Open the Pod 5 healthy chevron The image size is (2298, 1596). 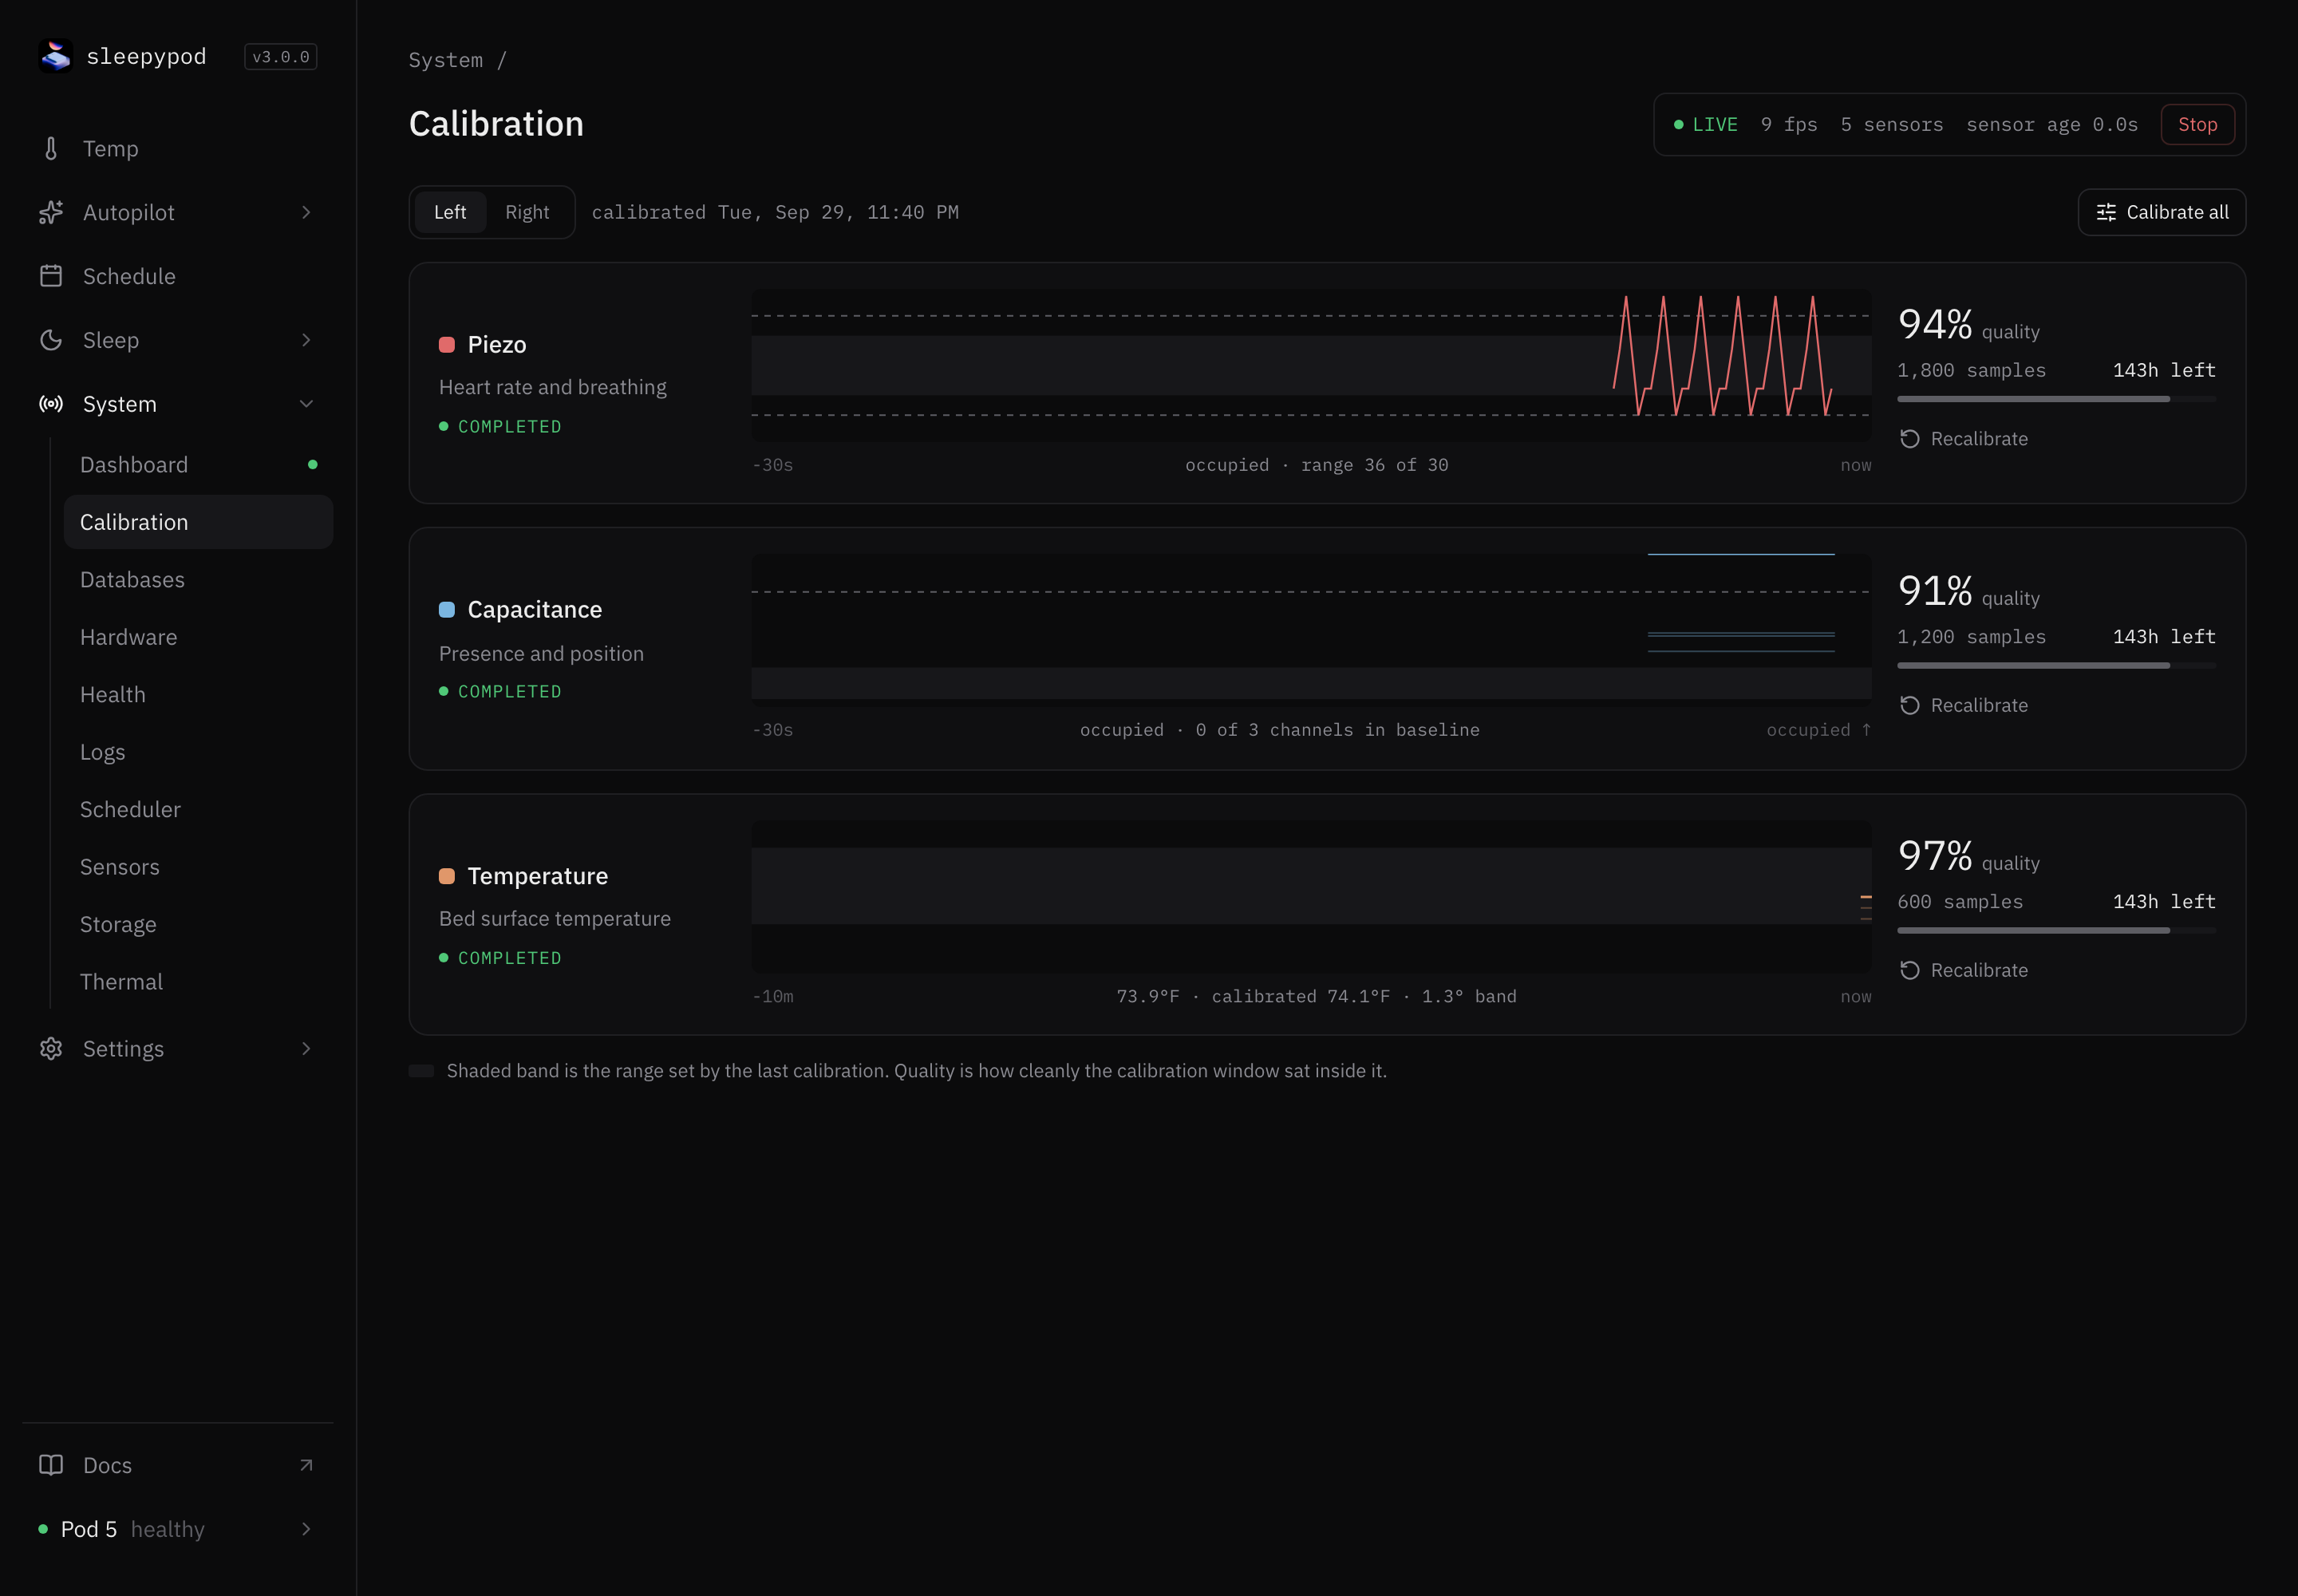click(x=306, y=1529)
